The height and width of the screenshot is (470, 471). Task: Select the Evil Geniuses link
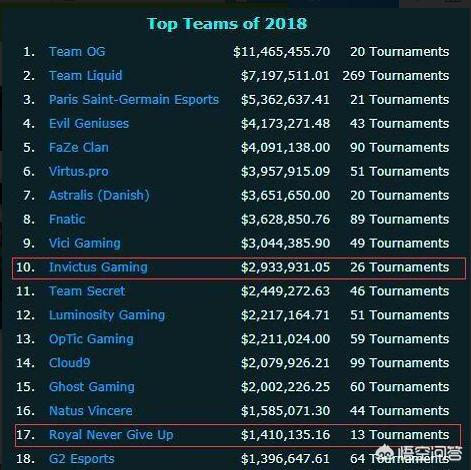[x=89, y=124]
